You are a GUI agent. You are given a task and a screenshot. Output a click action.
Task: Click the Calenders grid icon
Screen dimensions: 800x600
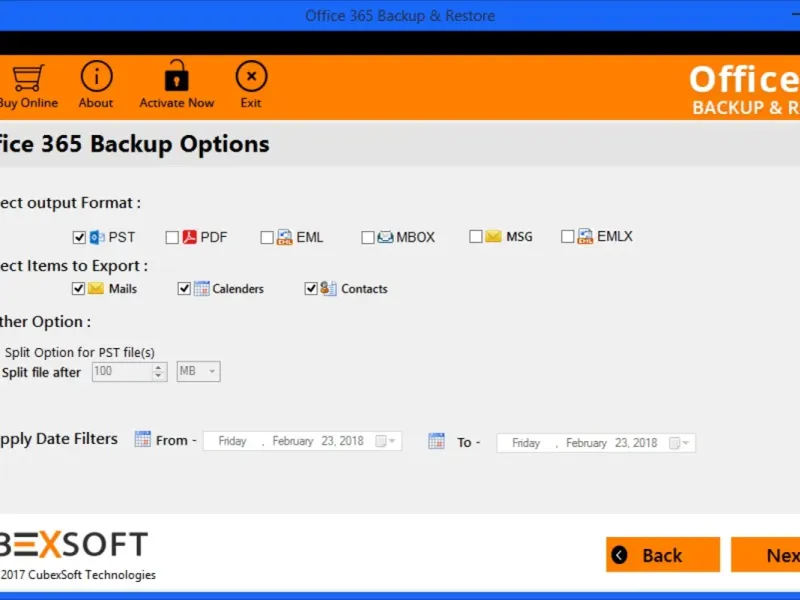[202, 288]
